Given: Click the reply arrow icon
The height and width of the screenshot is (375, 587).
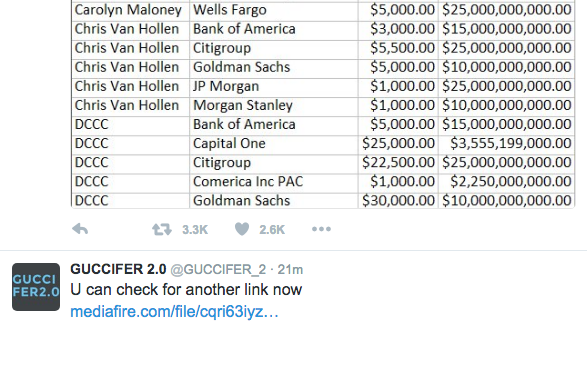Looking at the screenshot, I should click(x=80, y=229).
